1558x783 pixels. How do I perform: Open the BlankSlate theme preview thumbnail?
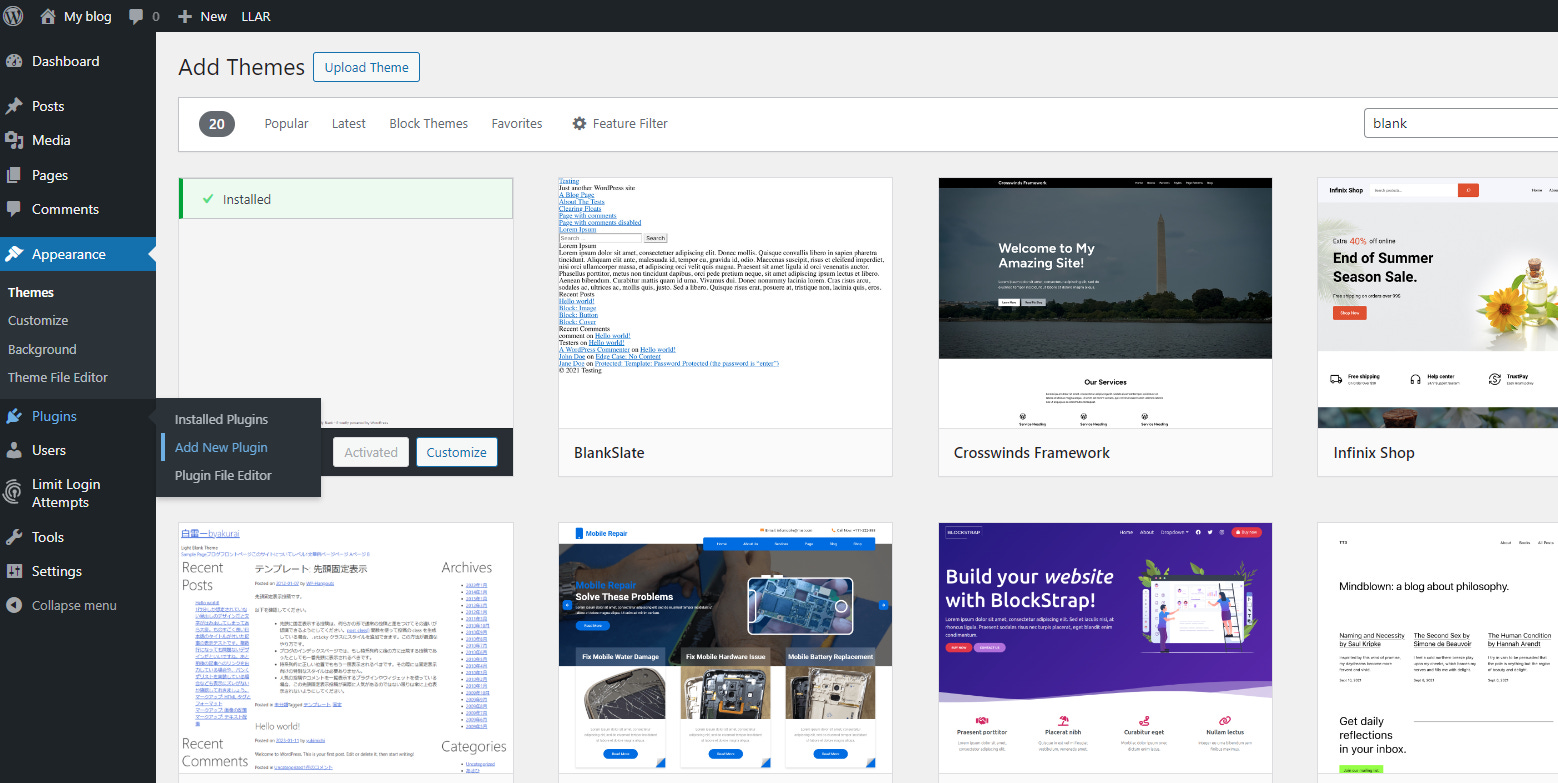pyautogui.click(x=725, y=303)
